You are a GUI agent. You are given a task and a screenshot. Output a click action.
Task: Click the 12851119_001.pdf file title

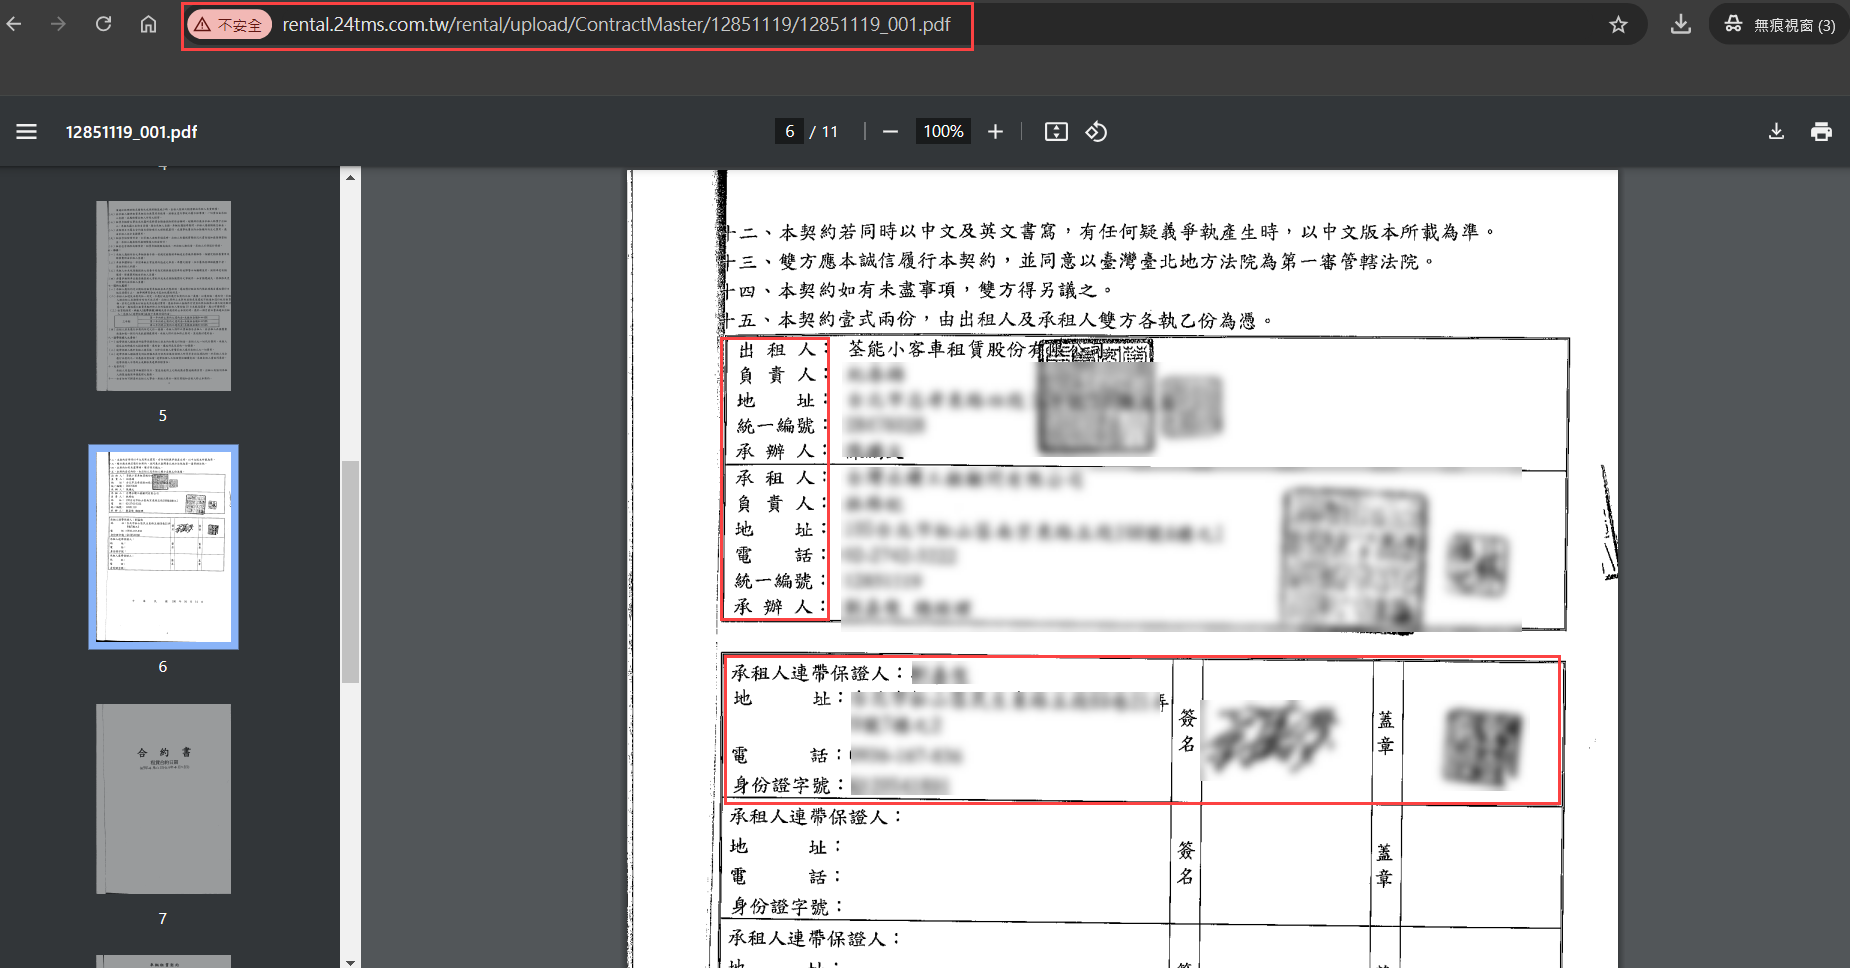(x=131, y=132)
